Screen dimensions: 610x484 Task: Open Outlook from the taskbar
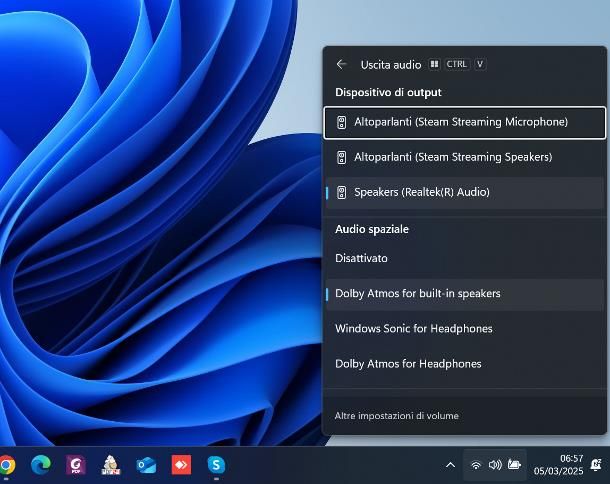(x=146, y=465)
